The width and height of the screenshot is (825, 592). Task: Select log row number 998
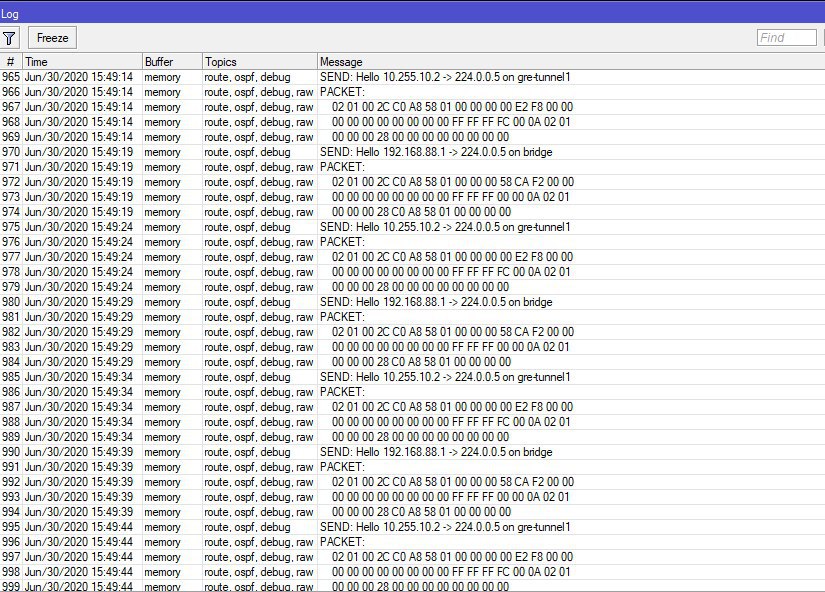click(x=11, y=572)
